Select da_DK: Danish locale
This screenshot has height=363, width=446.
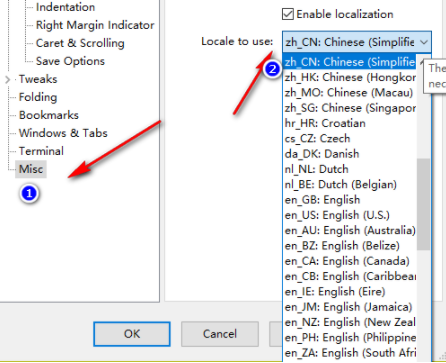coord(350,154)
